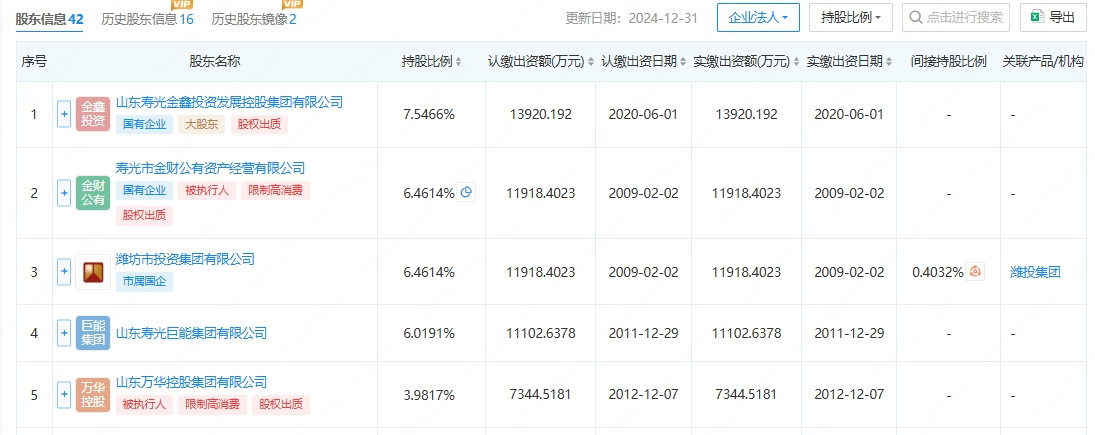Click 股权出质 tag in row 2

tap(145, 216)
